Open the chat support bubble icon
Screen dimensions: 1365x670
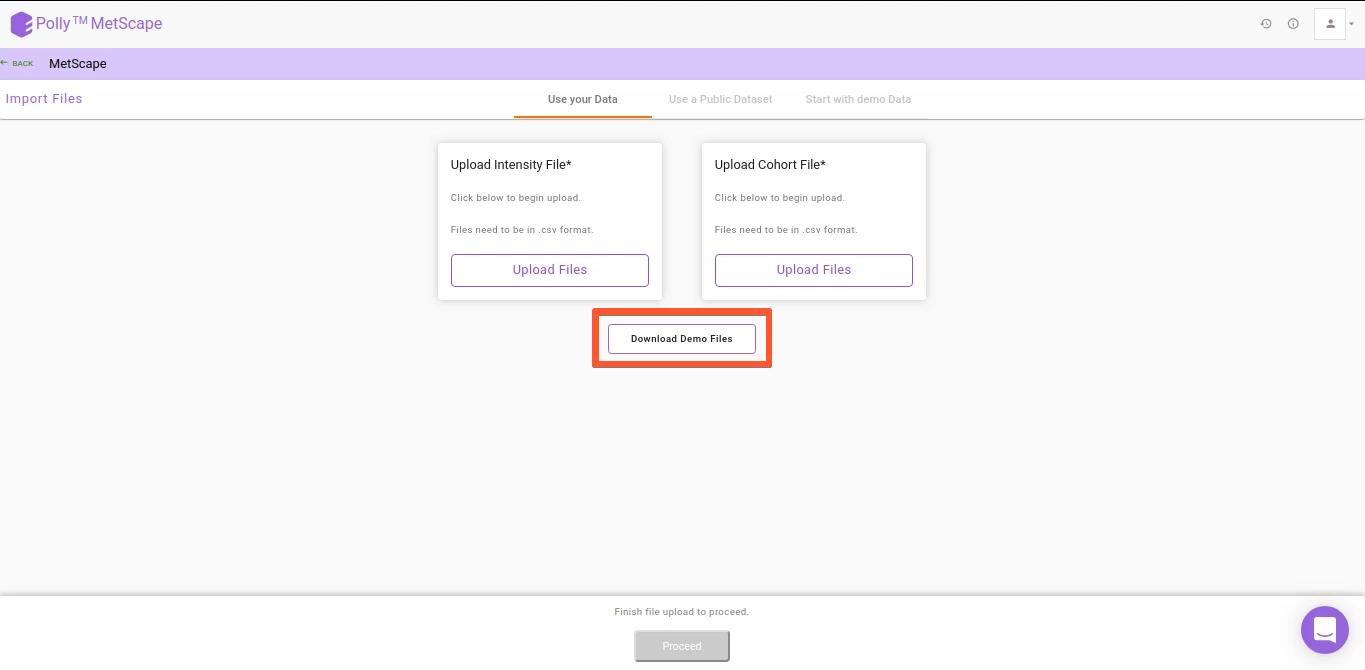pyautogui.click(x=1325, y=630)
